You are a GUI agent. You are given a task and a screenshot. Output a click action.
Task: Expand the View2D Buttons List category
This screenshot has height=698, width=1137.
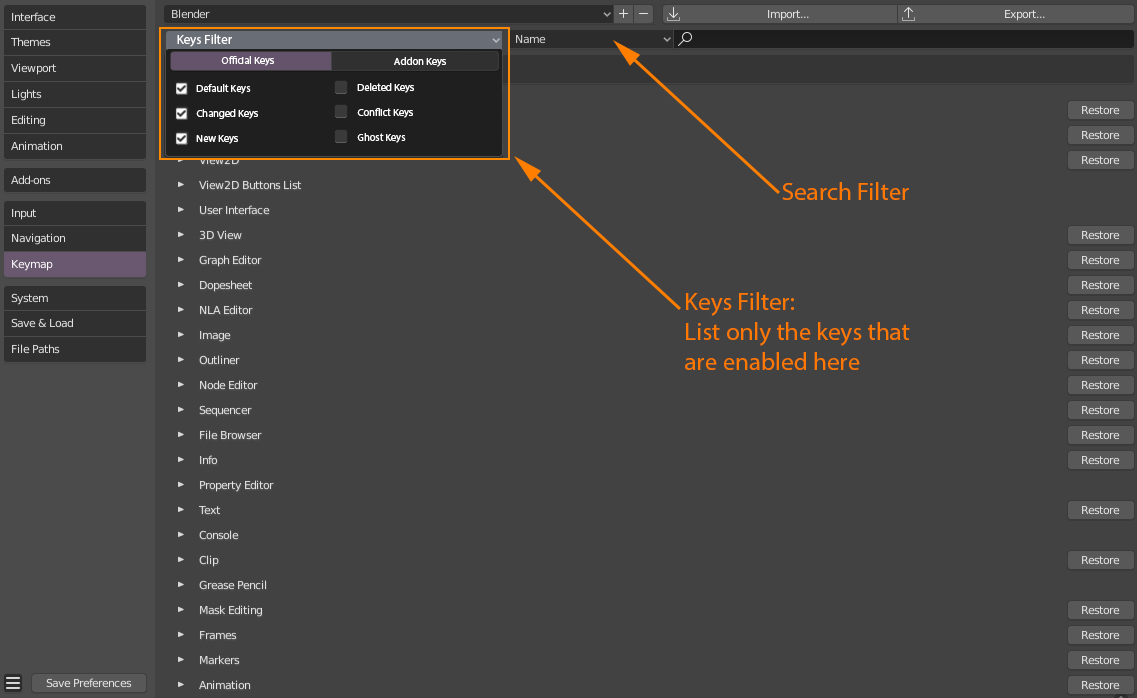point(181,185)
